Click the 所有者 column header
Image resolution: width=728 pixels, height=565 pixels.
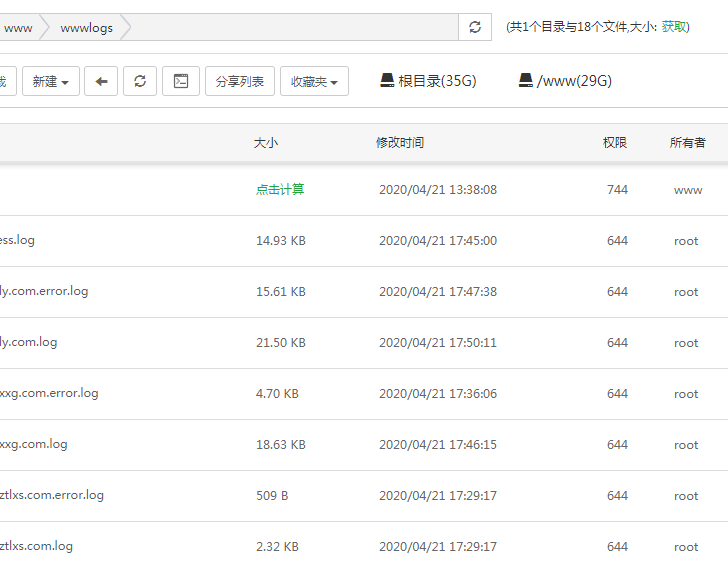tap(687, 143)
